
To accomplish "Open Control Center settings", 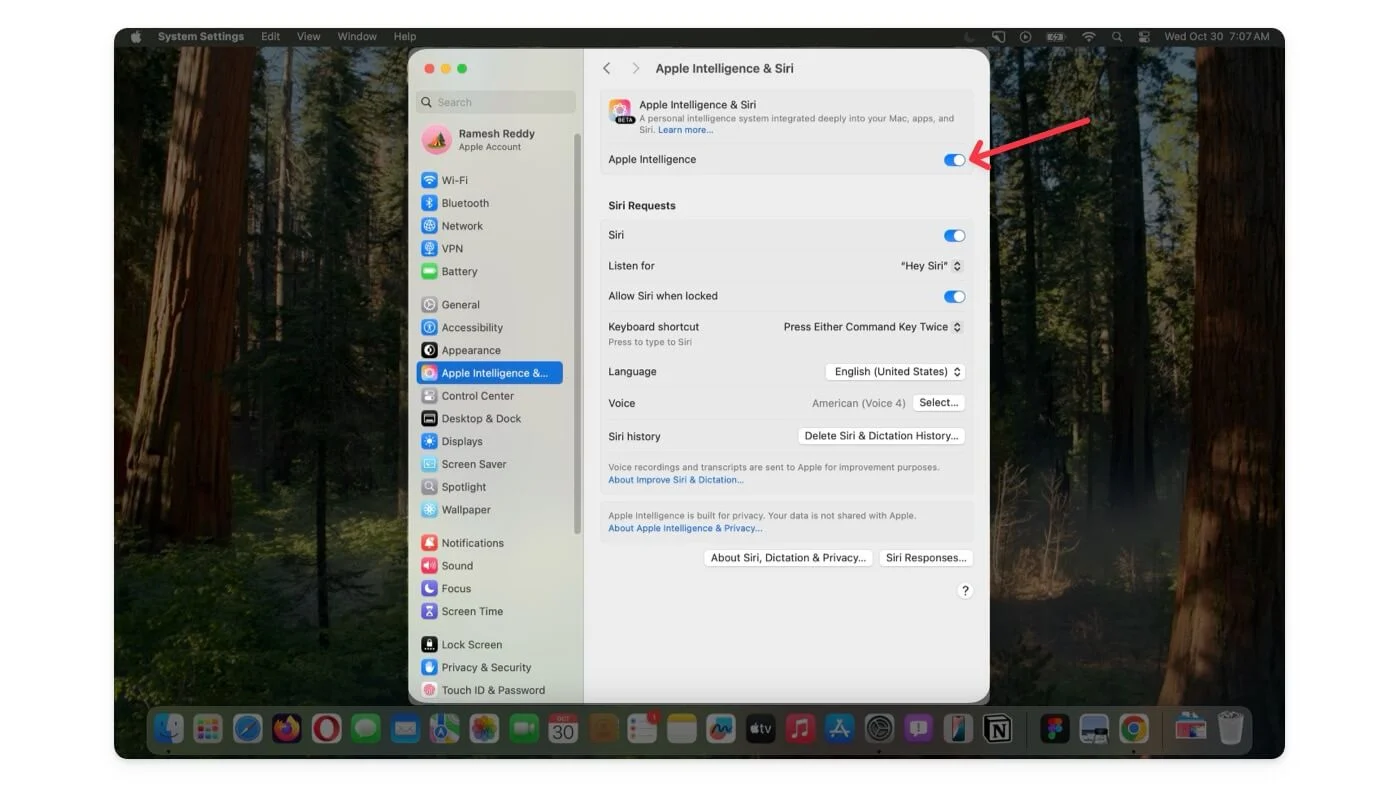I will pos(490,396).
